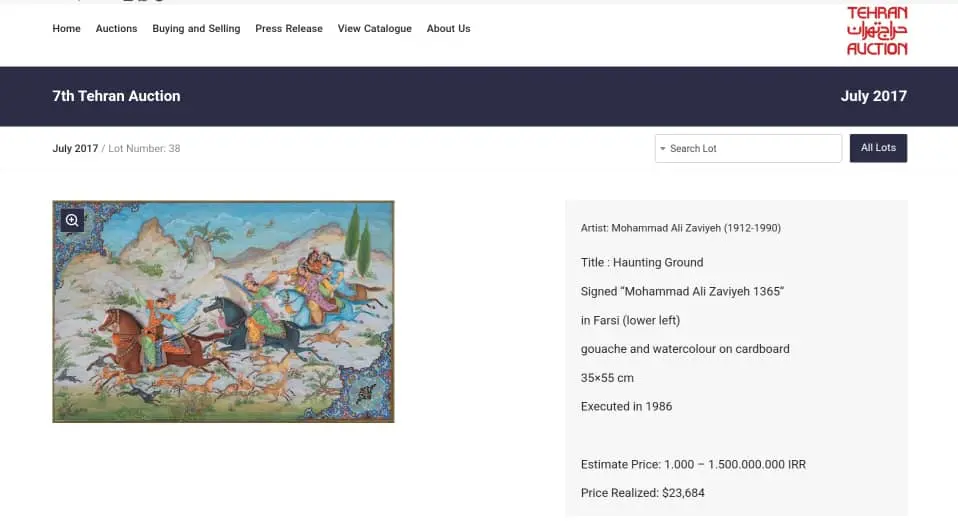
Task: Click into the Search Lot field
Action: click(x=748, y=148)
